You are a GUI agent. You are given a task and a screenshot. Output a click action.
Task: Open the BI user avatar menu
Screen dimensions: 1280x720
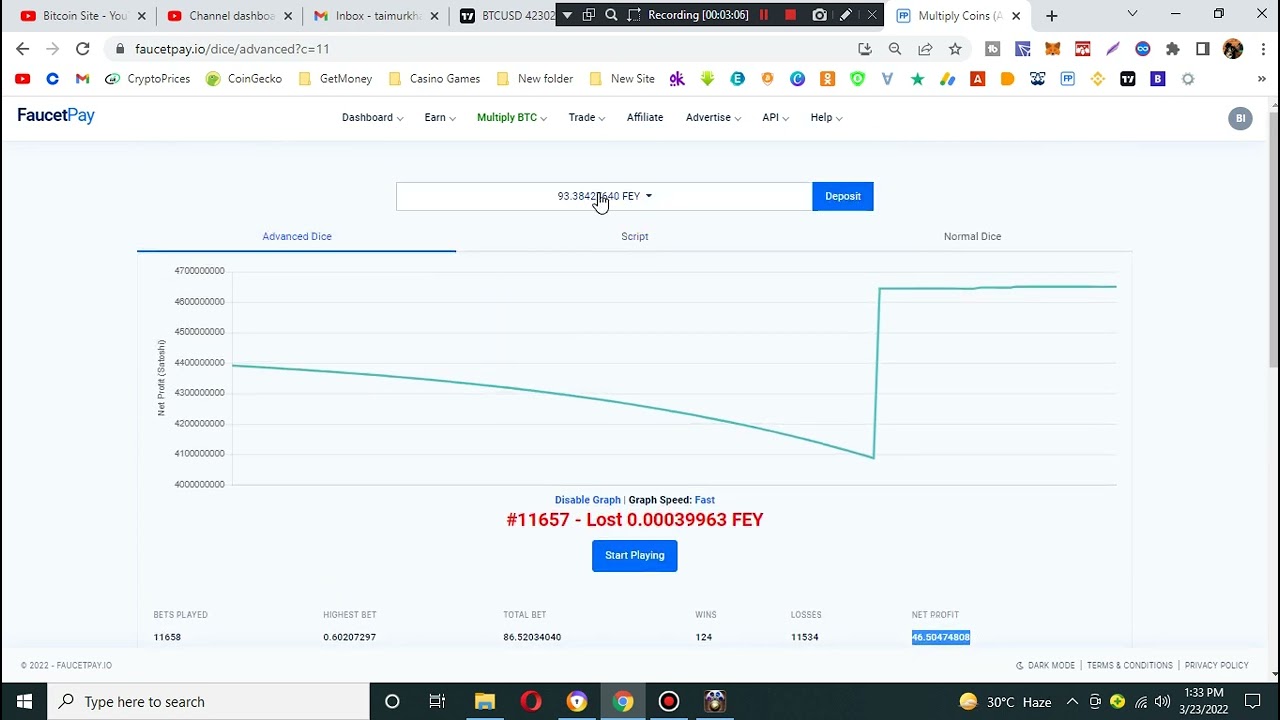(1240, 118)
